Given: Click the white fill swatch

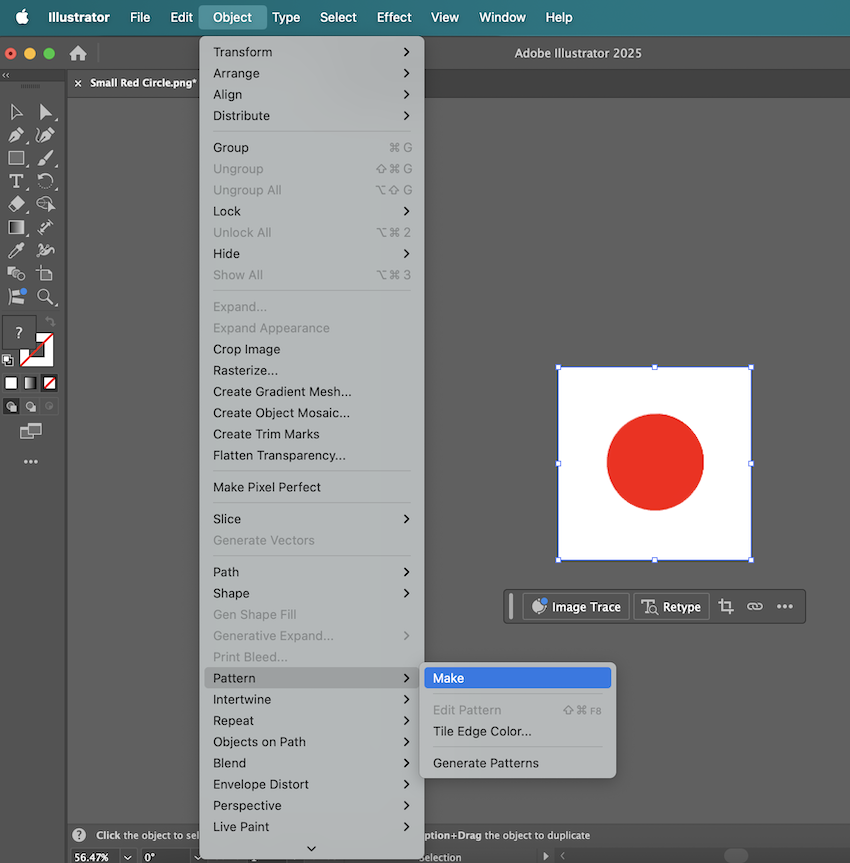Looking at the screenshot, I should [13, 382].
